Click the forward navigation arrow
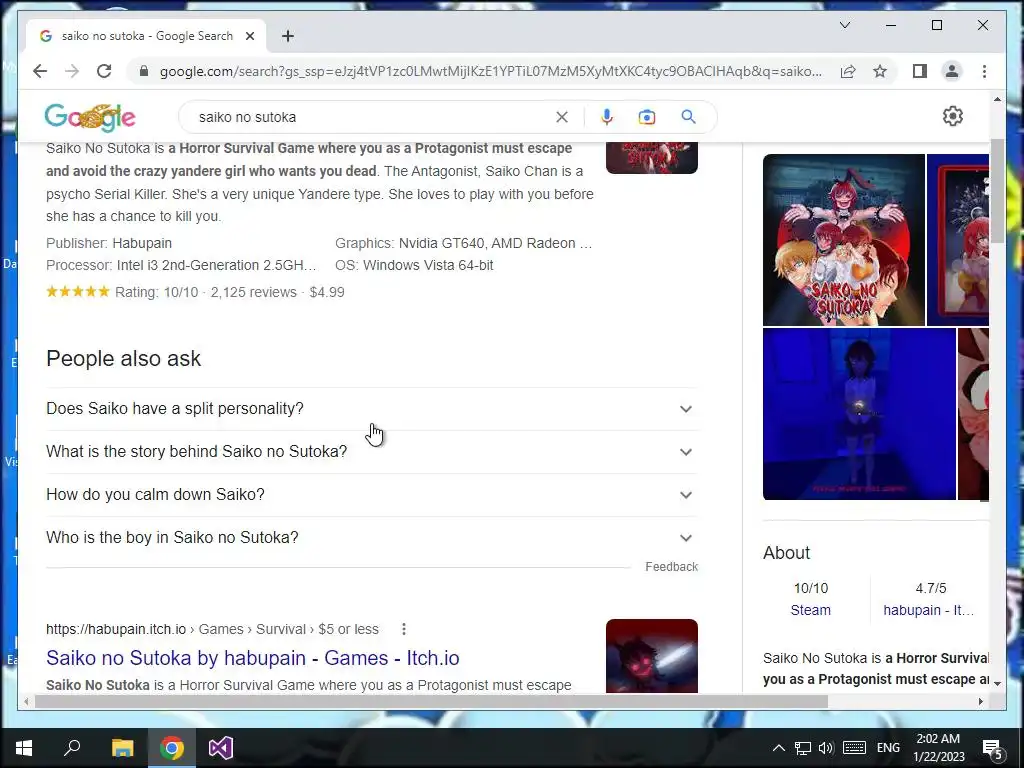The height and width of the screenshot is (768, 1024). point(72,71)
